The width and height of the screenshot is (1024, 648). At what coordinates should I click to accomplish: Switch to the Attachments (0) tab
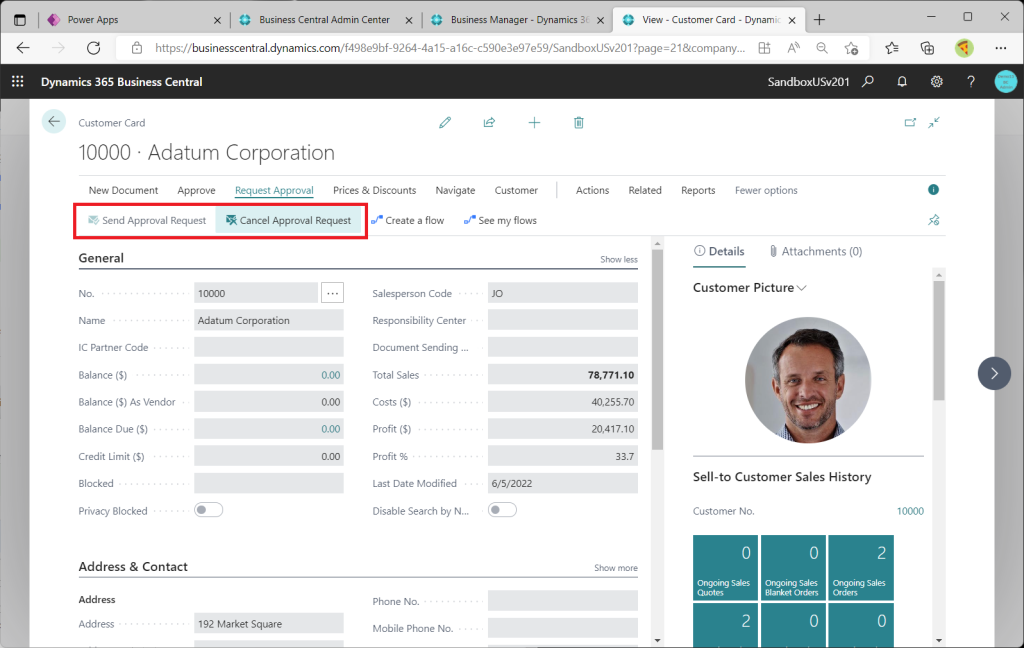816,251
